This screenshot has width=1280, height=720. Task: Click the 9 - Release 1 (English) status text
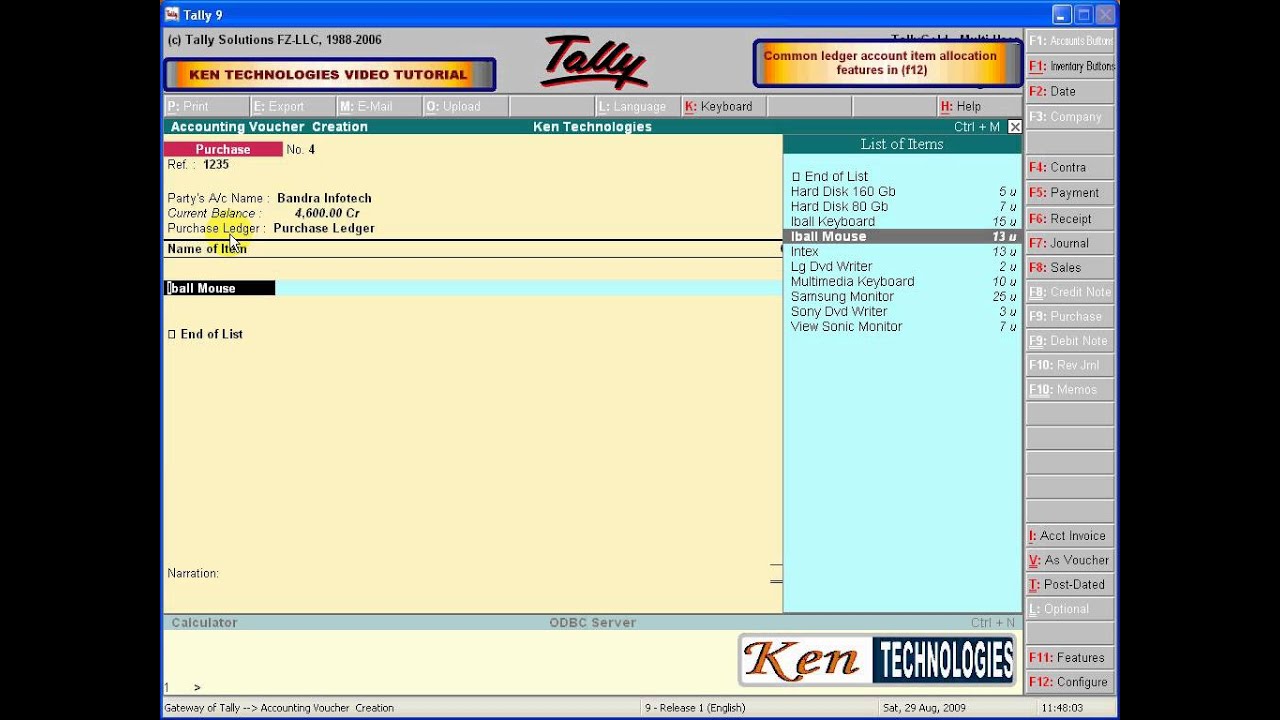pyautogui.click(x=695, y=708)
